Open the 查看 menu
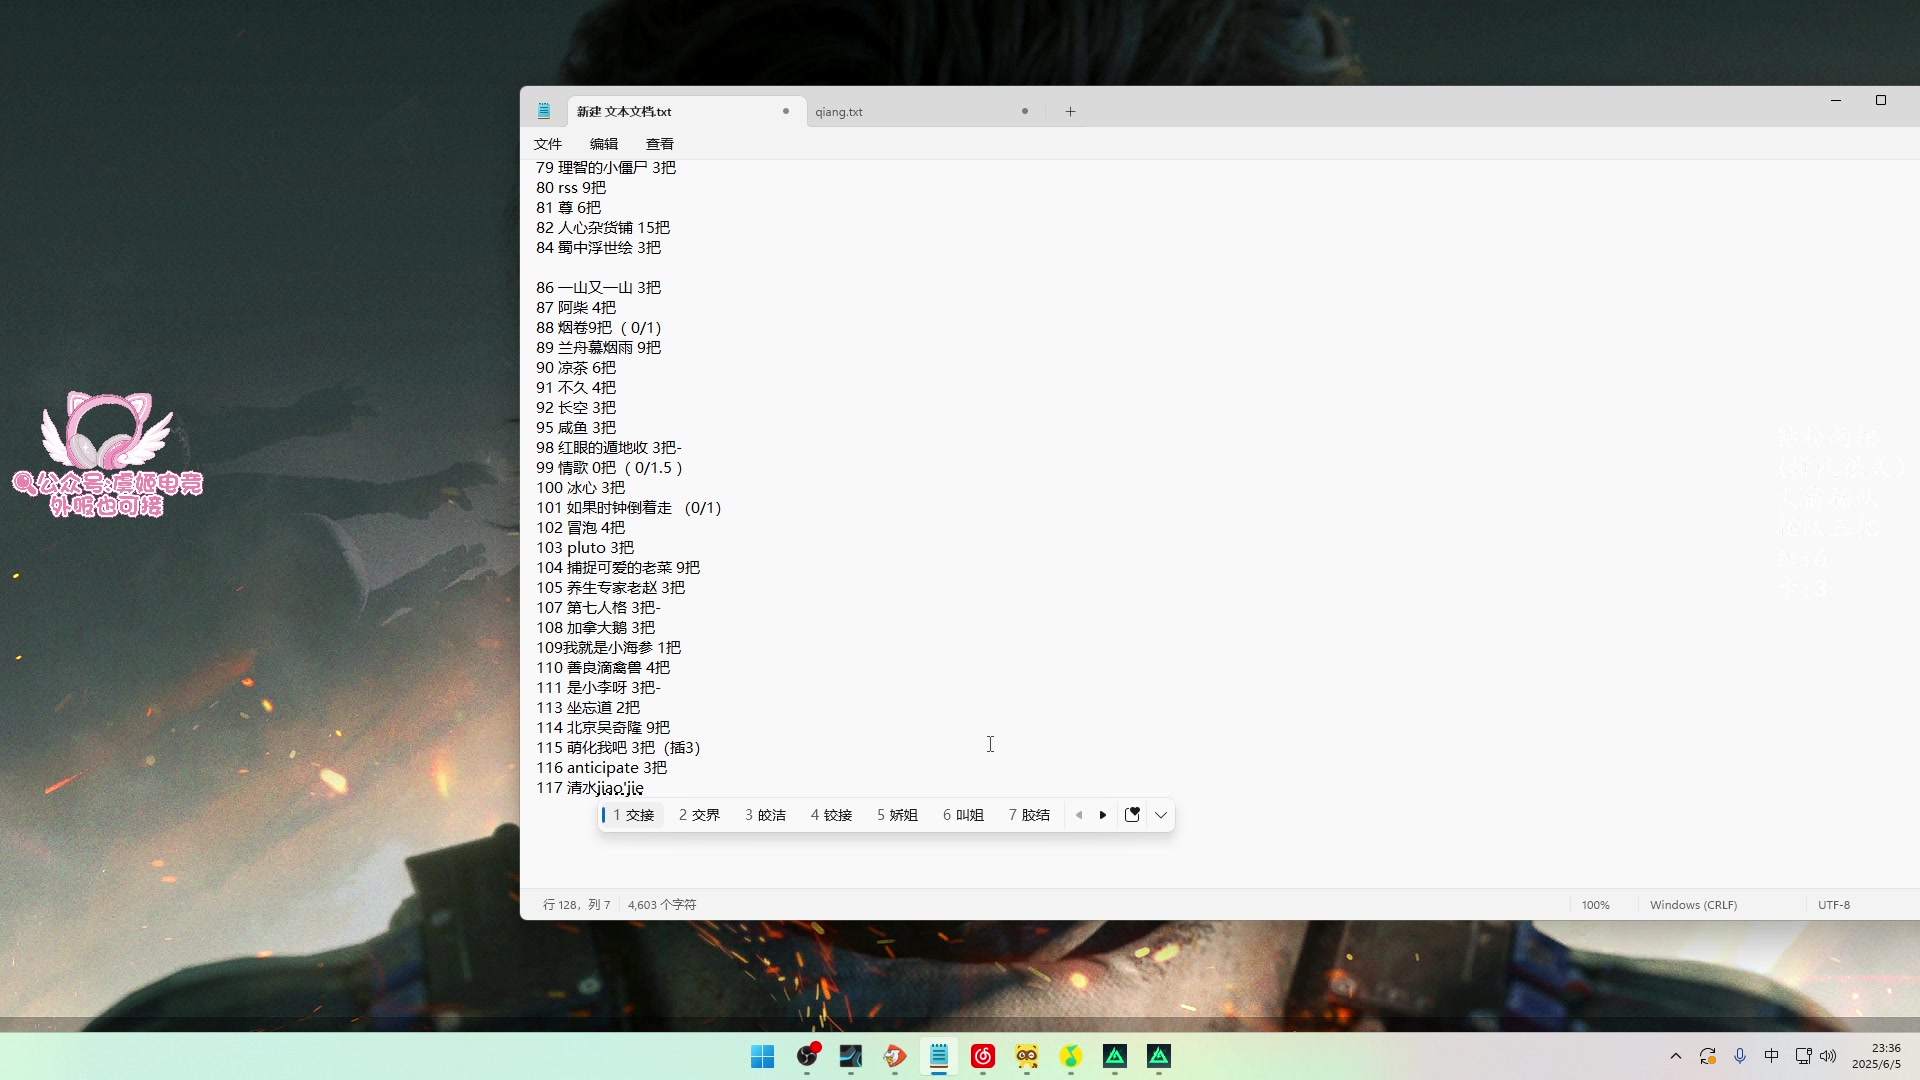Viewport: 1920px width, 1080px height. (660, 144)
